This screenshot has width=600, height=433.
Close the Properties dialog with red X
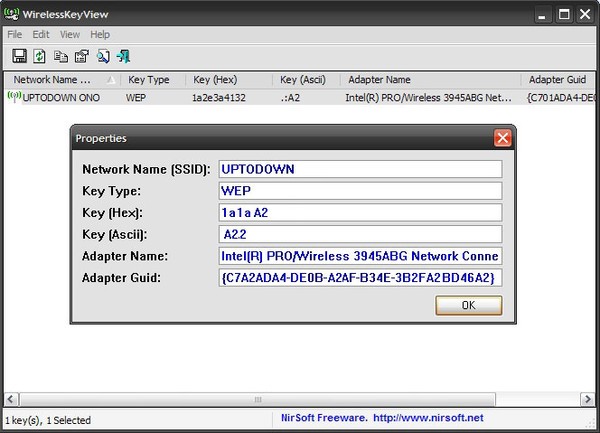pyautogui.click(x=503, y=138)
